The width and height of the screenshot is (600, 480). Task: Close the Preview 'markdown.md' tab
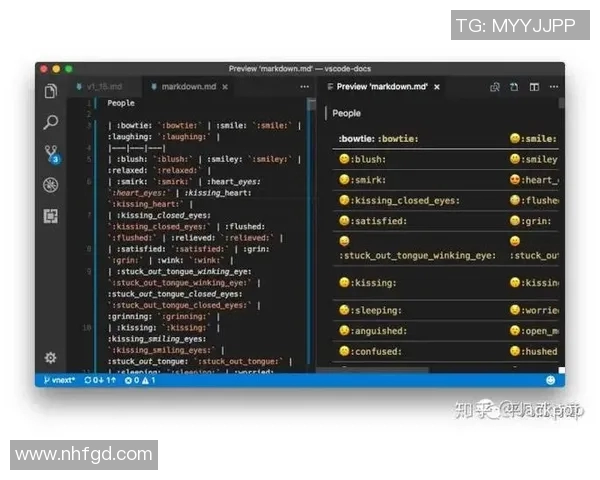pos(437,87)
